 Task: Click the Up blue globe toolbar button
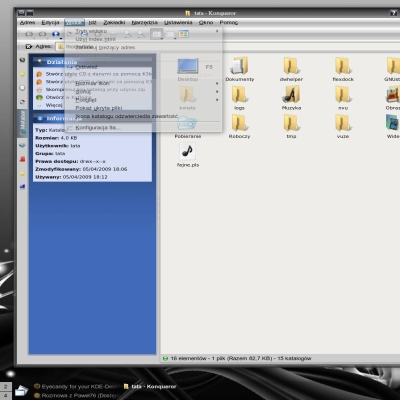coord(55,34)
